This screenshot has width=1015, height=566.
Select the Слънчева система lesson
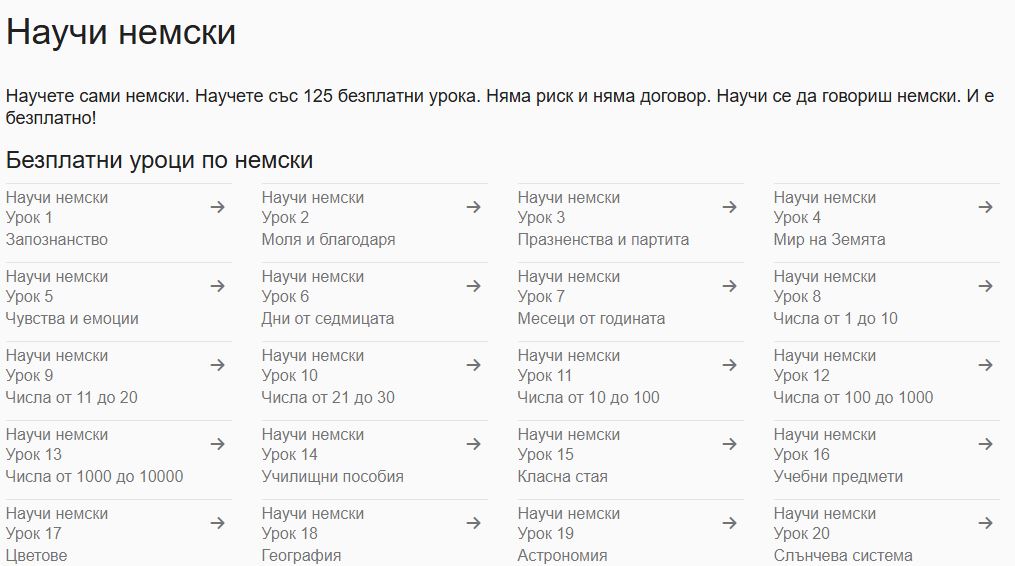click(843, 555)
